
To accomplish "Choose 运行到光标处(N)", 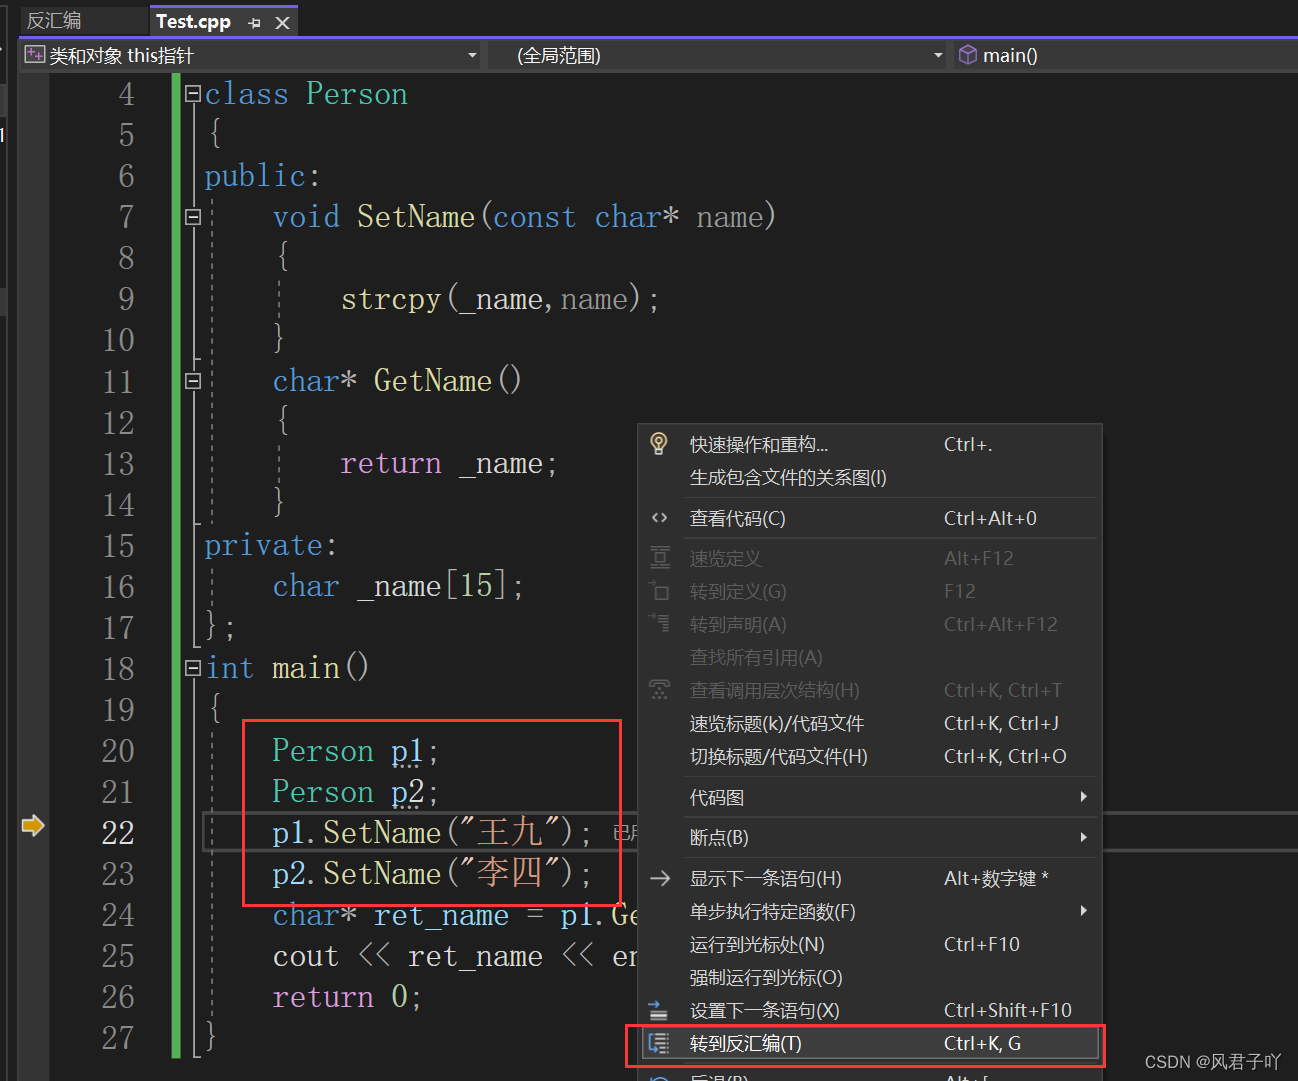I will [870, 944].
